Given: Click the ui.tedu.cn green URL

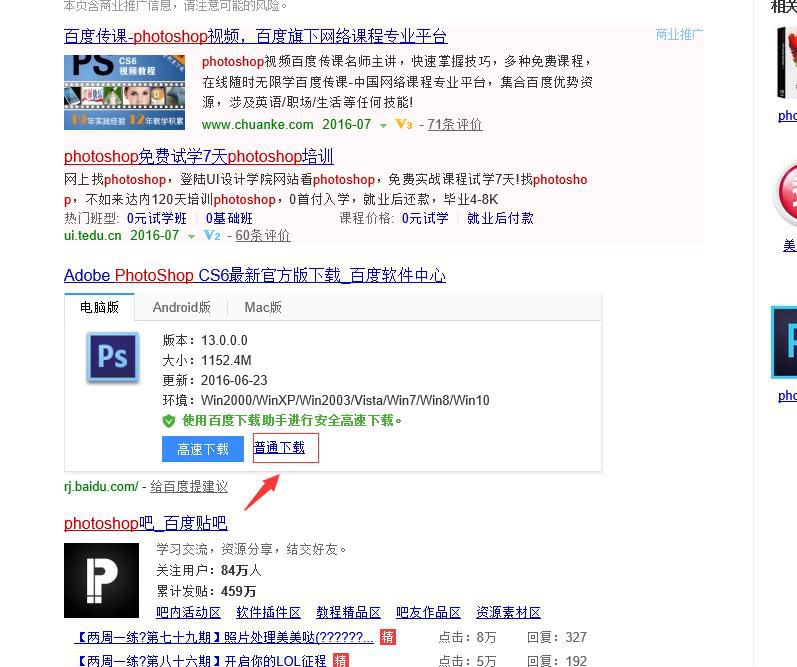Looking at the screenshot, I should [93, 235].
